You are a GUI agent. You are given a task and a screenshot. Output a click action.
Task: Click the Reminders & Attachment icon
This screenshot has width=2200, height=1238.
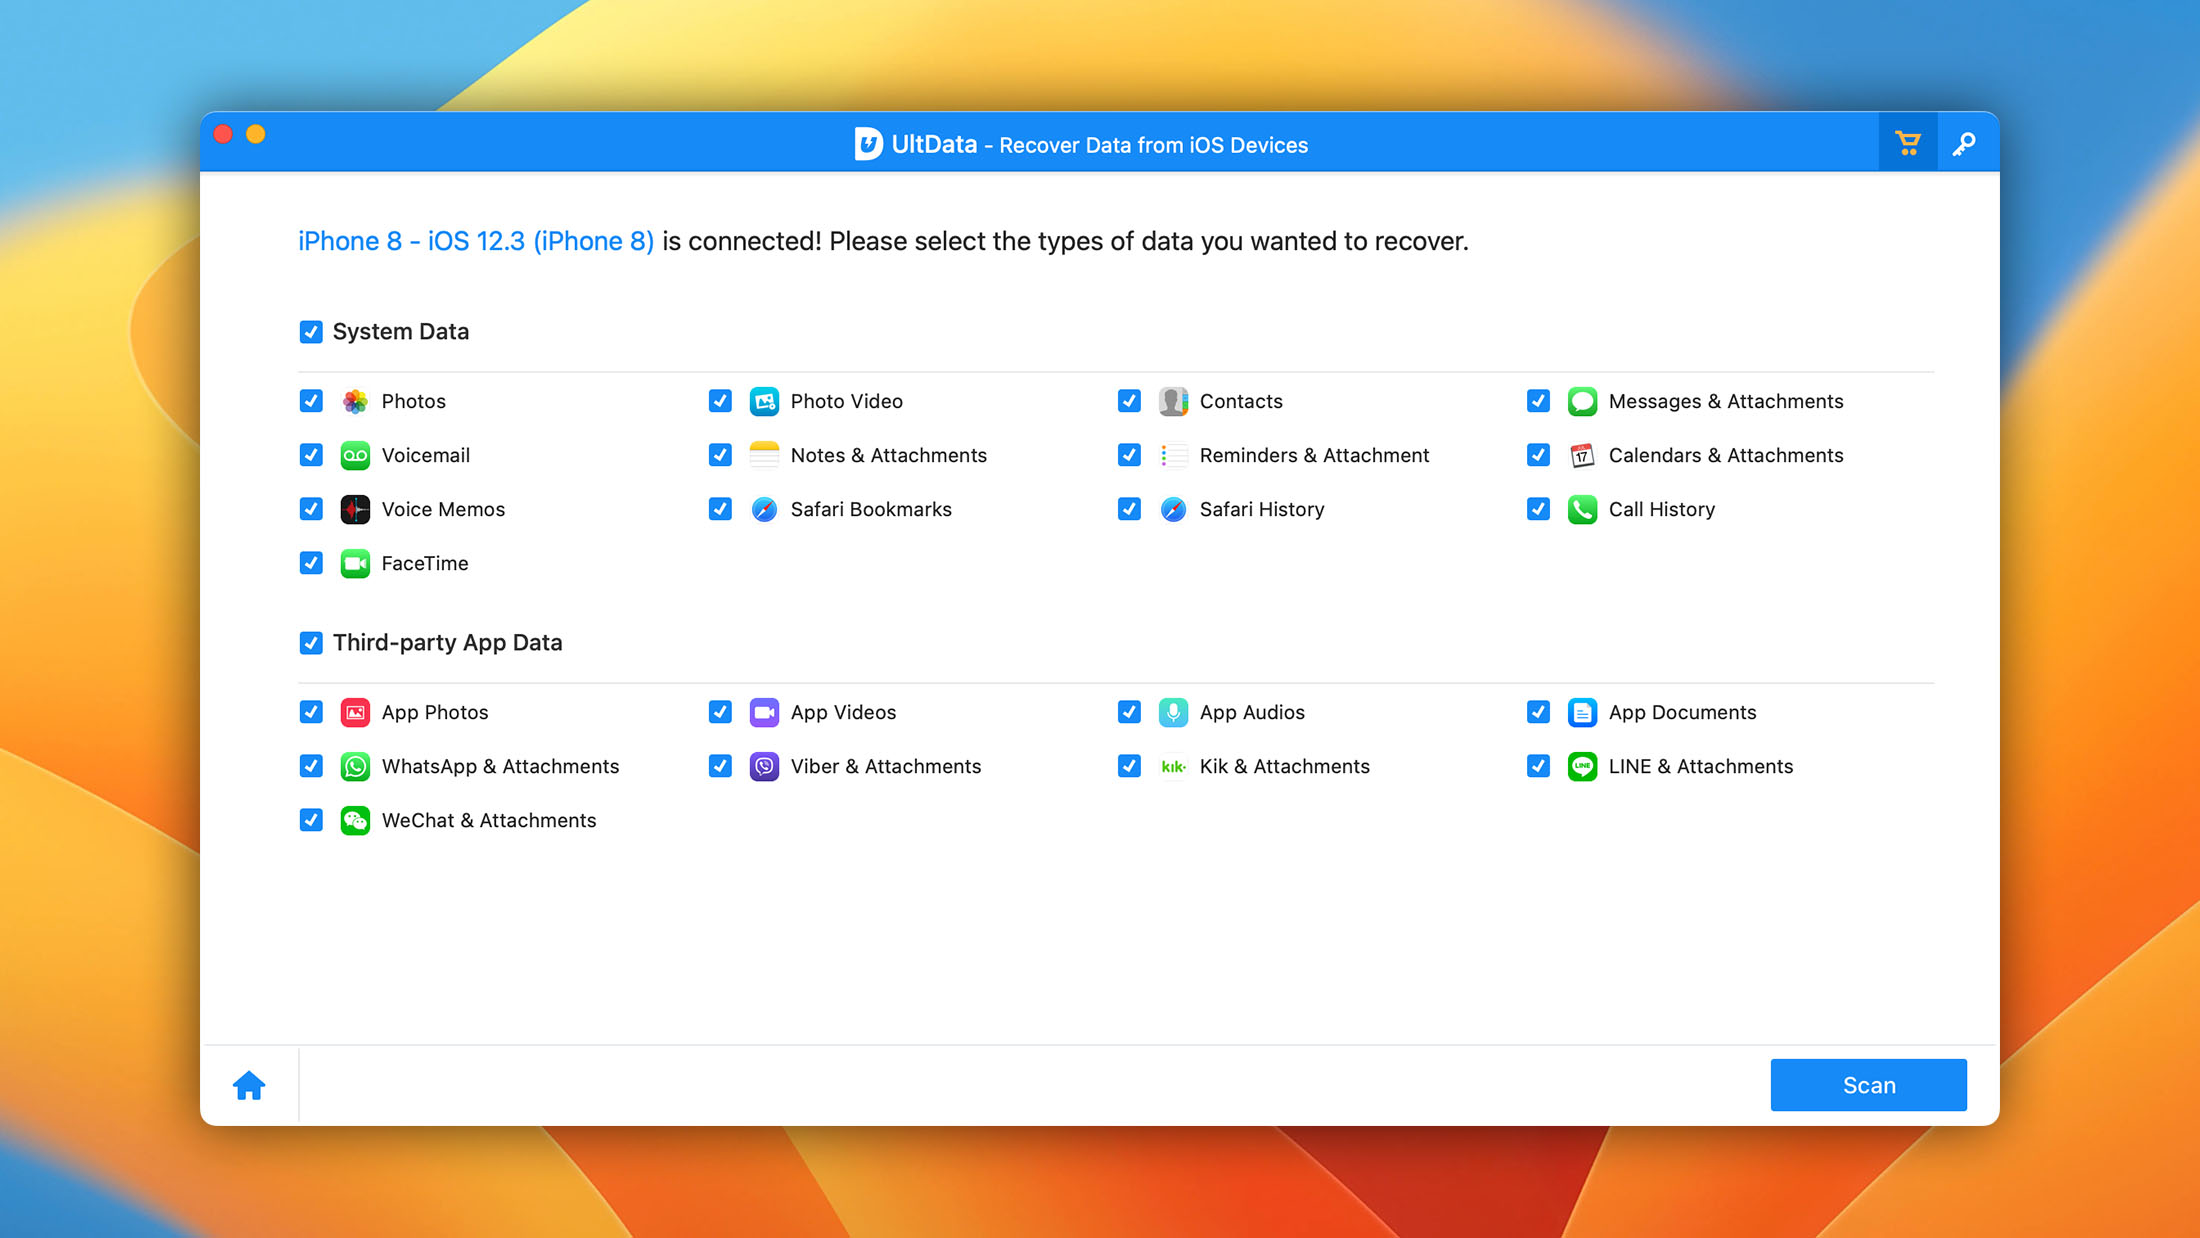pyautogui.click(x=1173, y=455)
